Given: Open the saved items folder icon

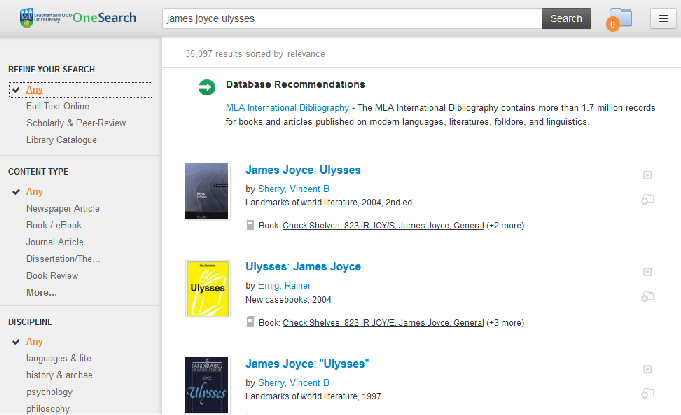Looking at the screenshot, I should tap(620, 19).
